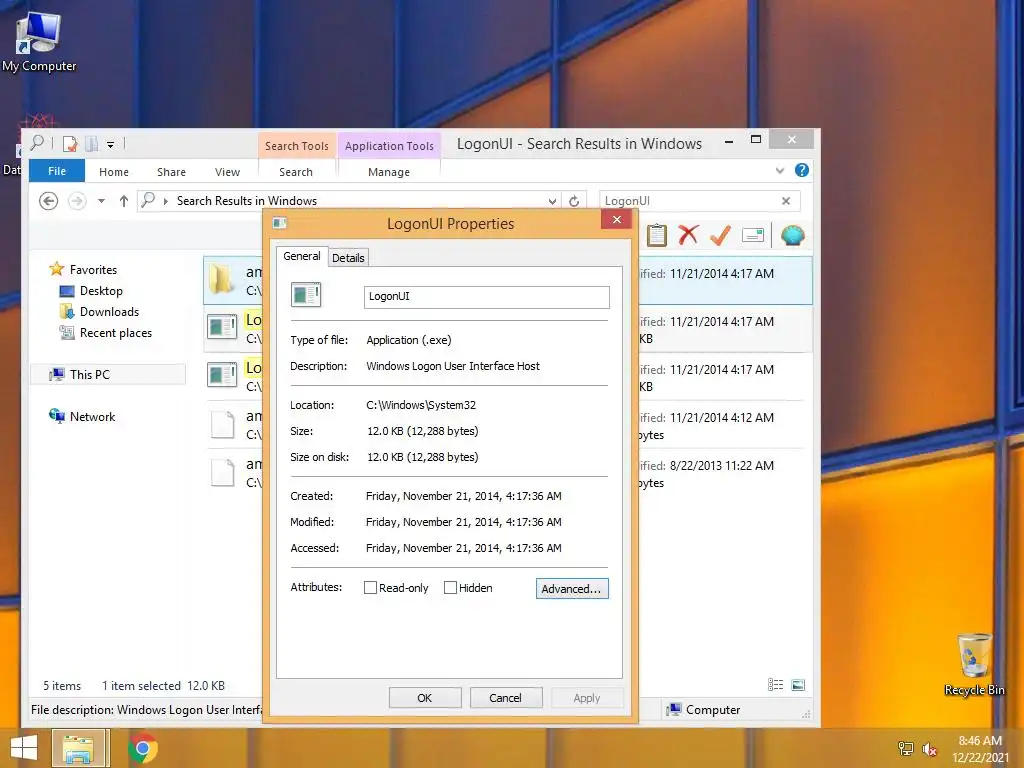This screenshot has height=768, width=1024.
Task: Open the Manage ribbon tab
Action: [389, 172]
